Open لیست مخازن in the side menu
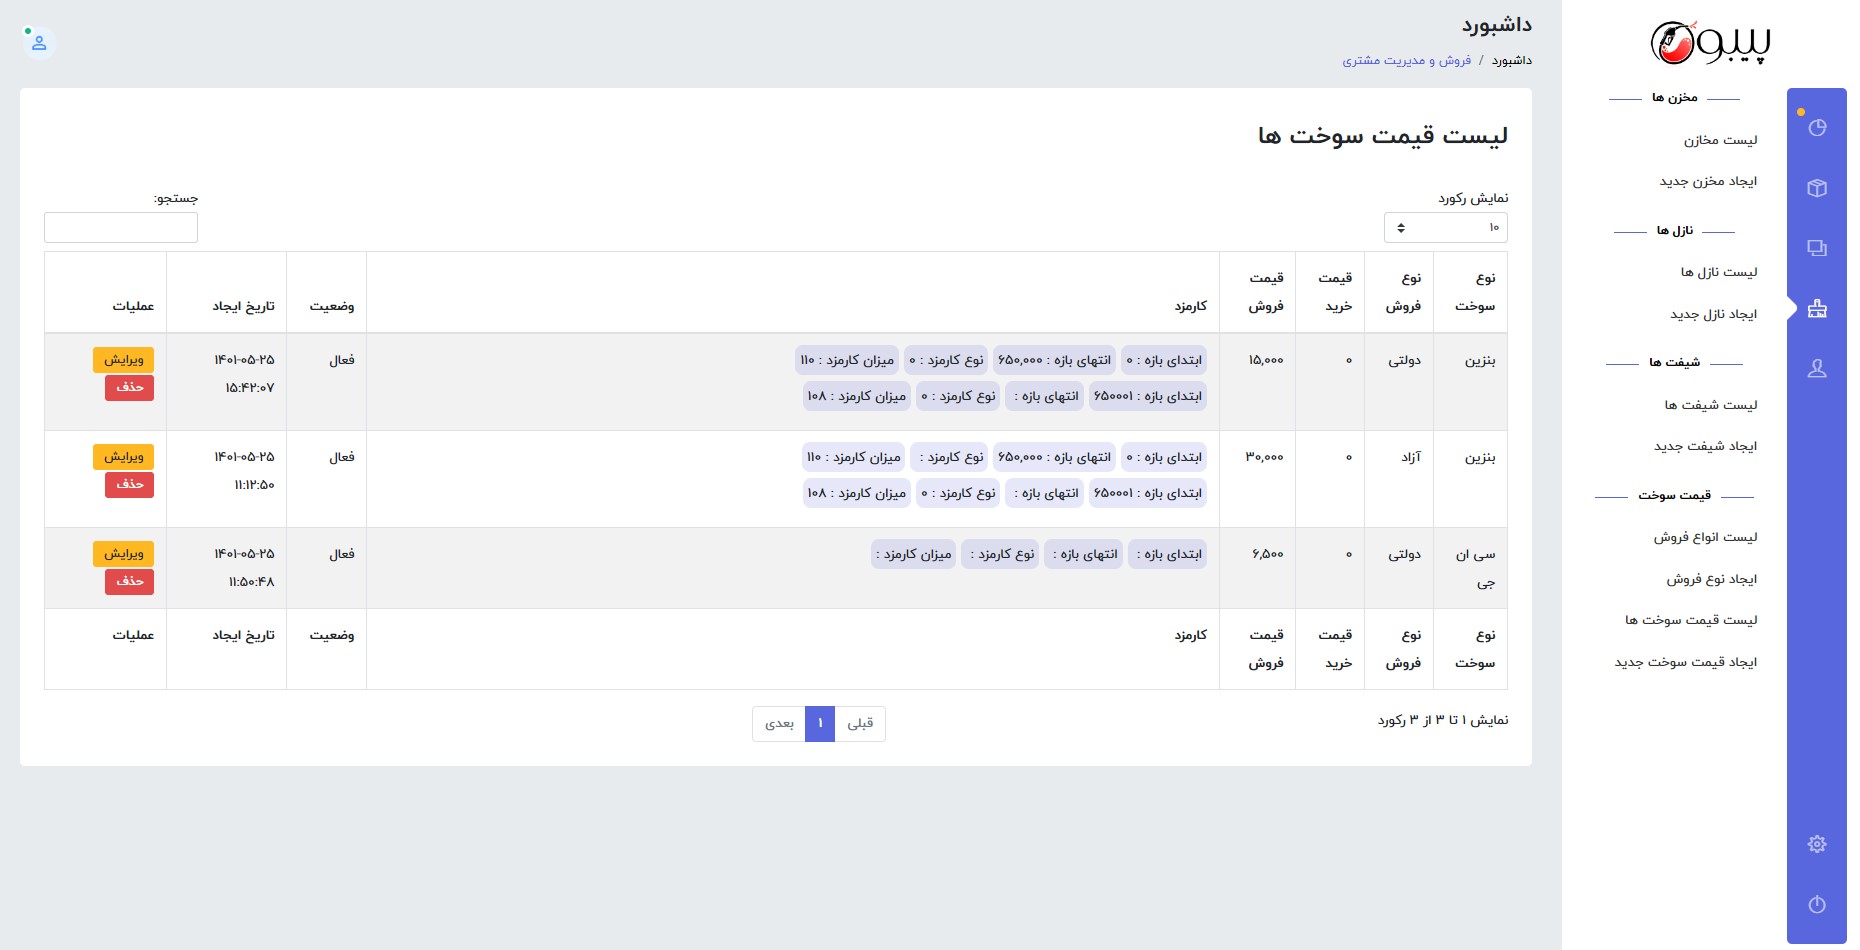1860x950 pixels. tap(1720, 140)
